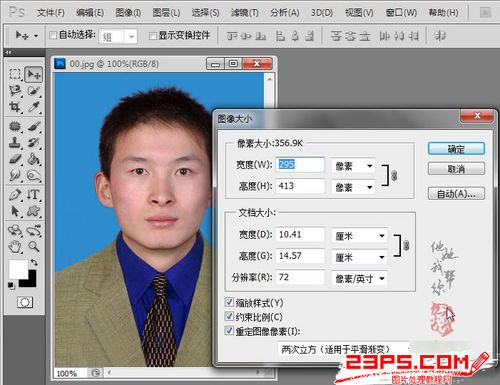The width and height of the screenshot is (500, 385).
Task: Click Distribute Bottom Edges icon
Action: tap(365, 36)
